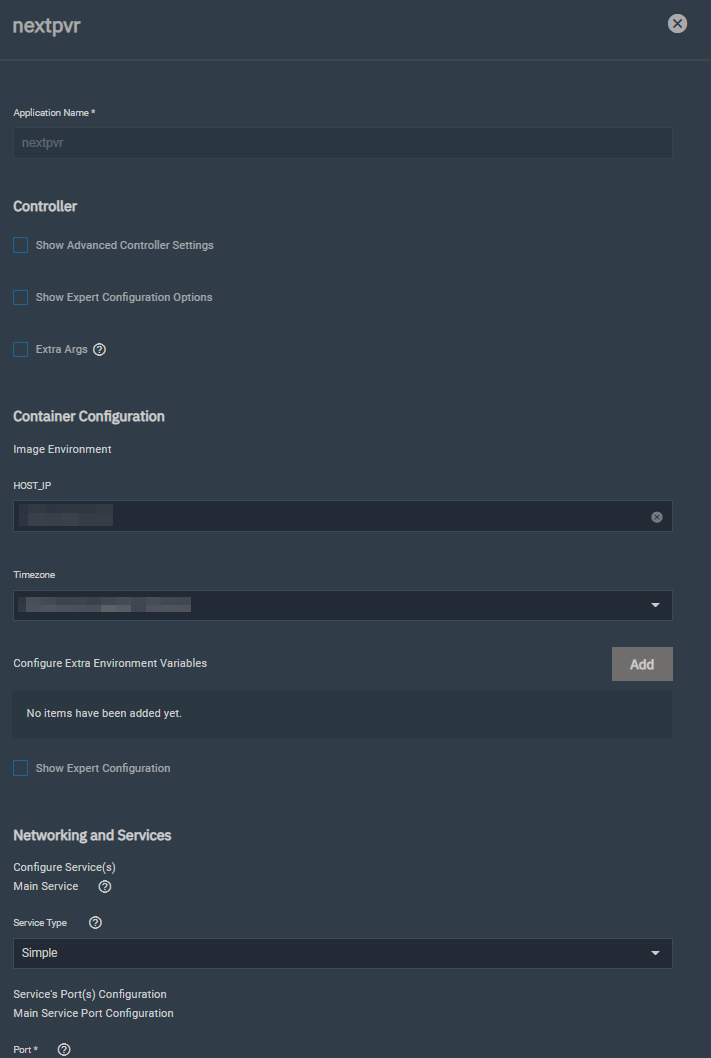Viewport: 711px width, 1058px height.
Task: Click the Image Environment label
Action: tap(62, 449)
